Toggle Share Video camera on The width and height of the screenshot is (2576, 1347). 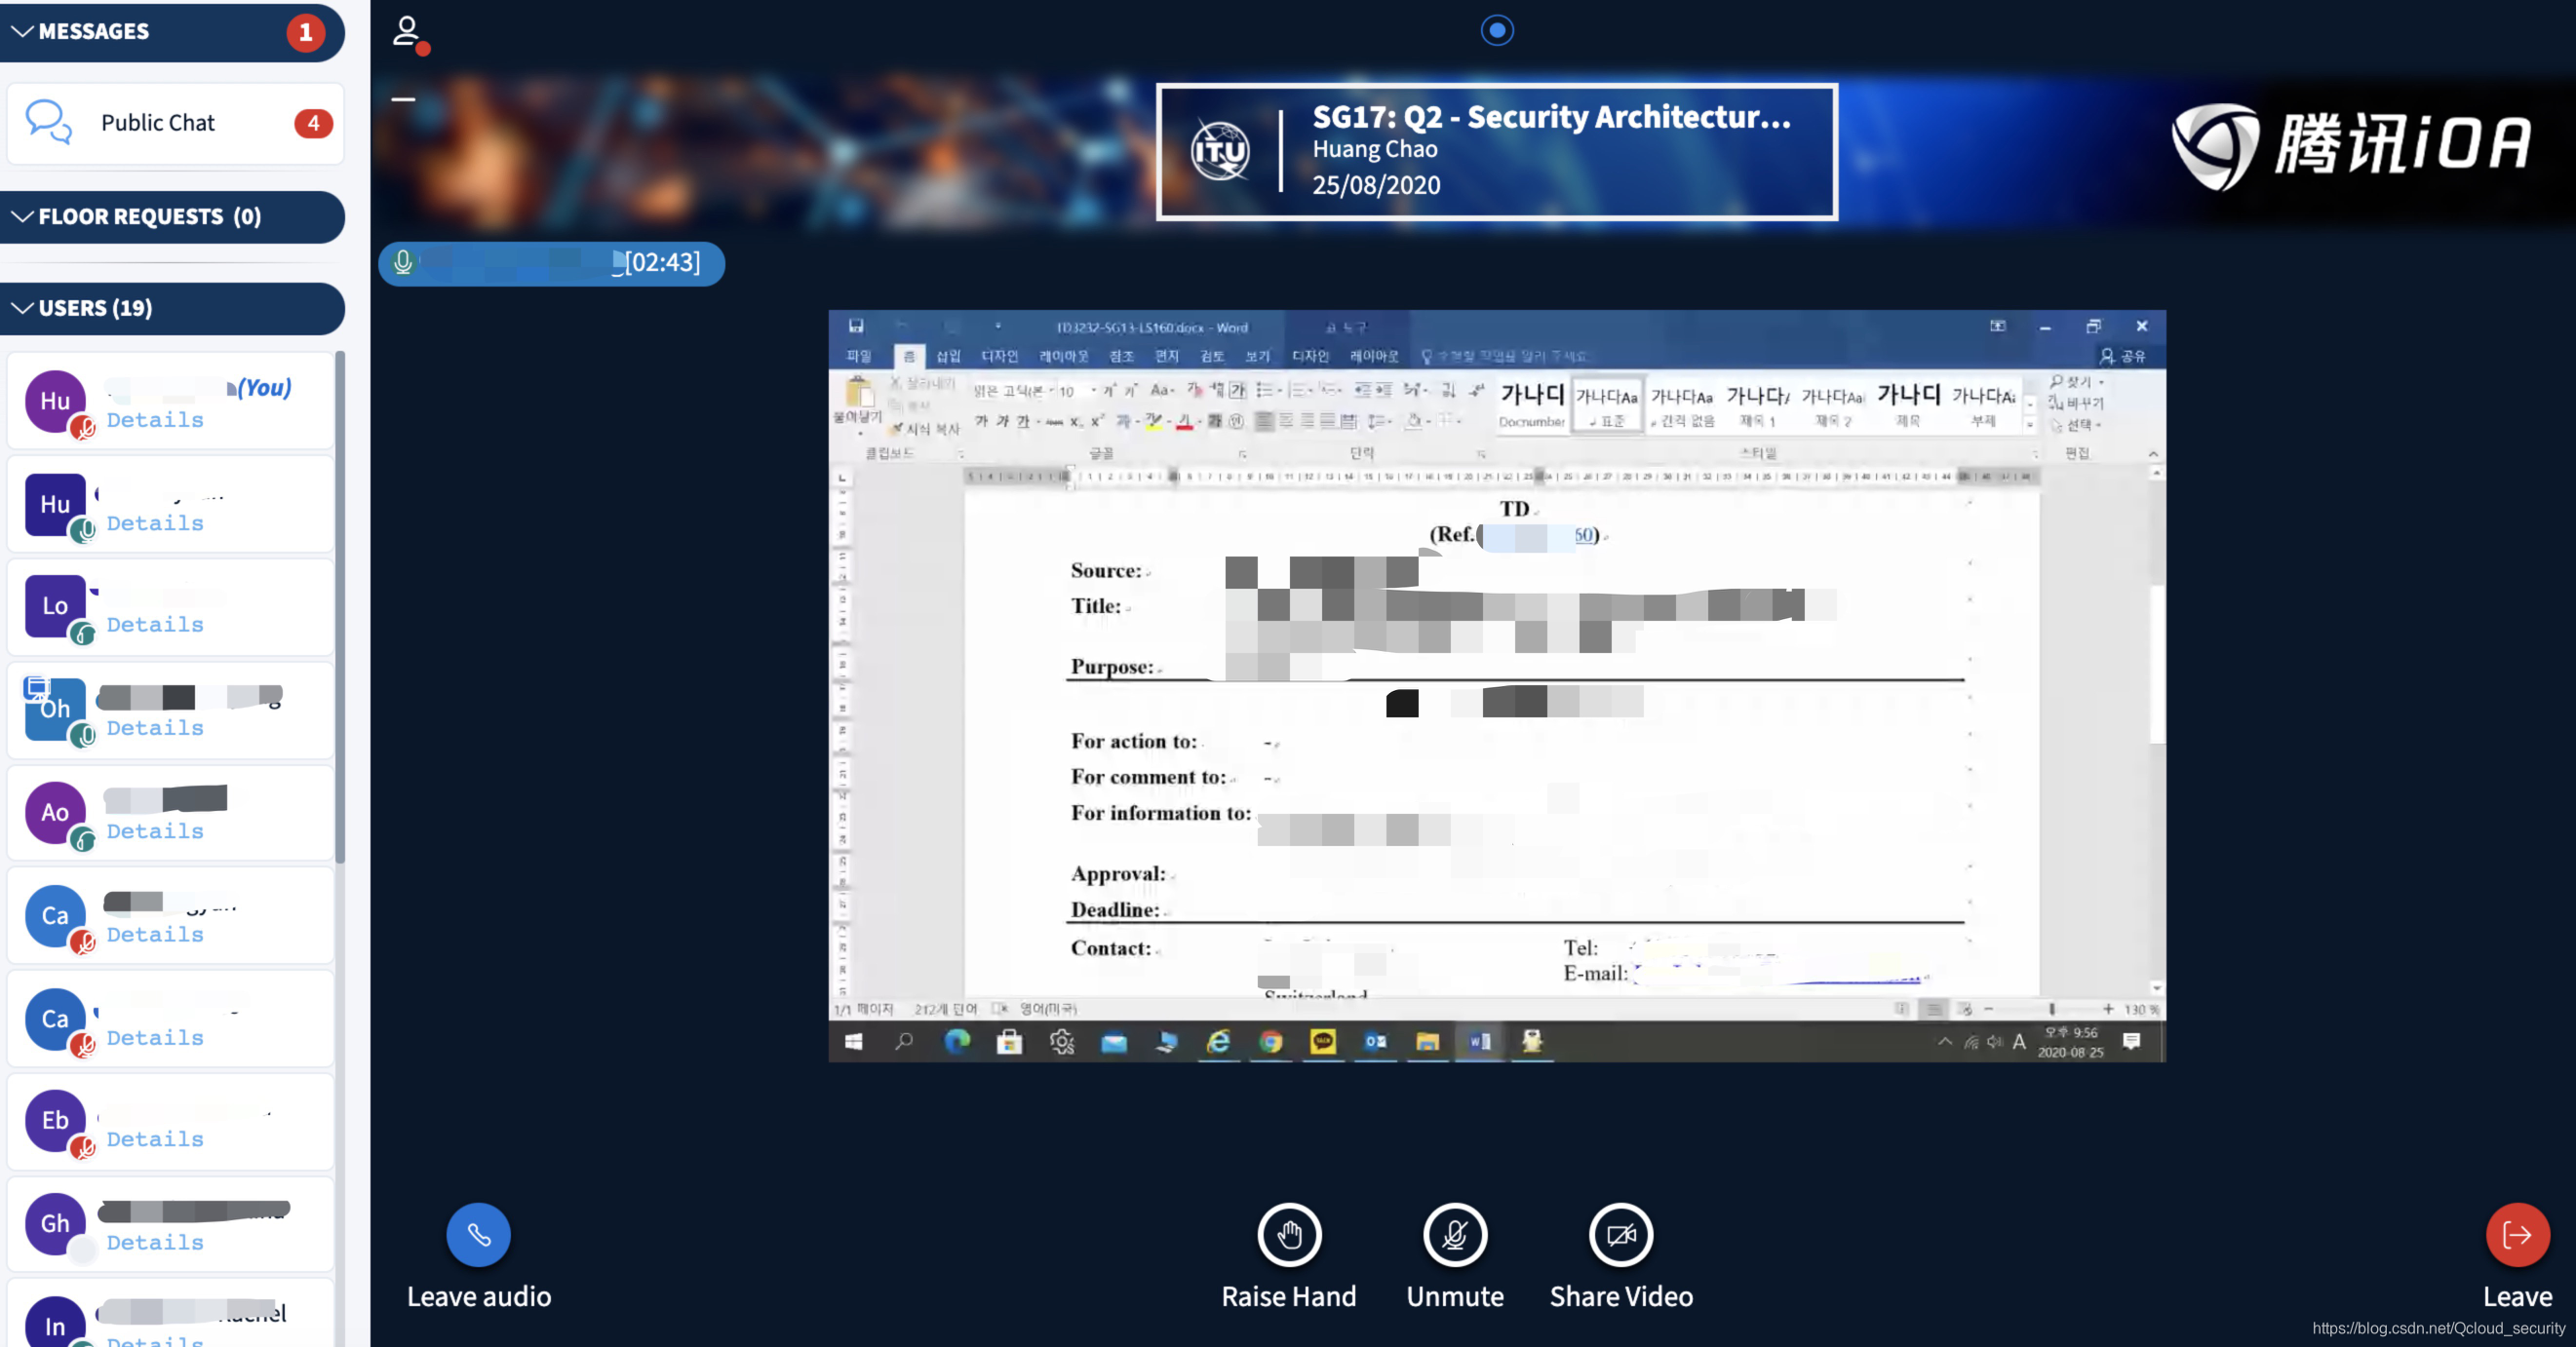[x=1620, y=1235]
